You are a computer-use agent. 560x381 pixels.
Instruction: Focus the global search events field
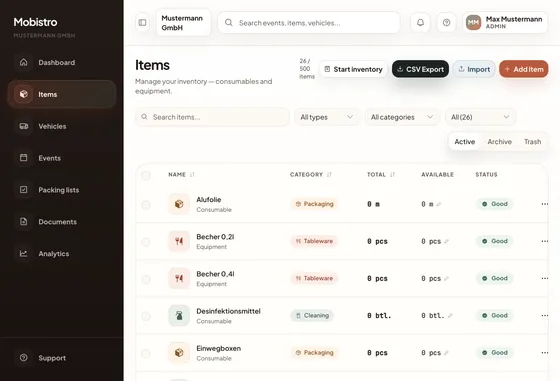pos(309,23)
